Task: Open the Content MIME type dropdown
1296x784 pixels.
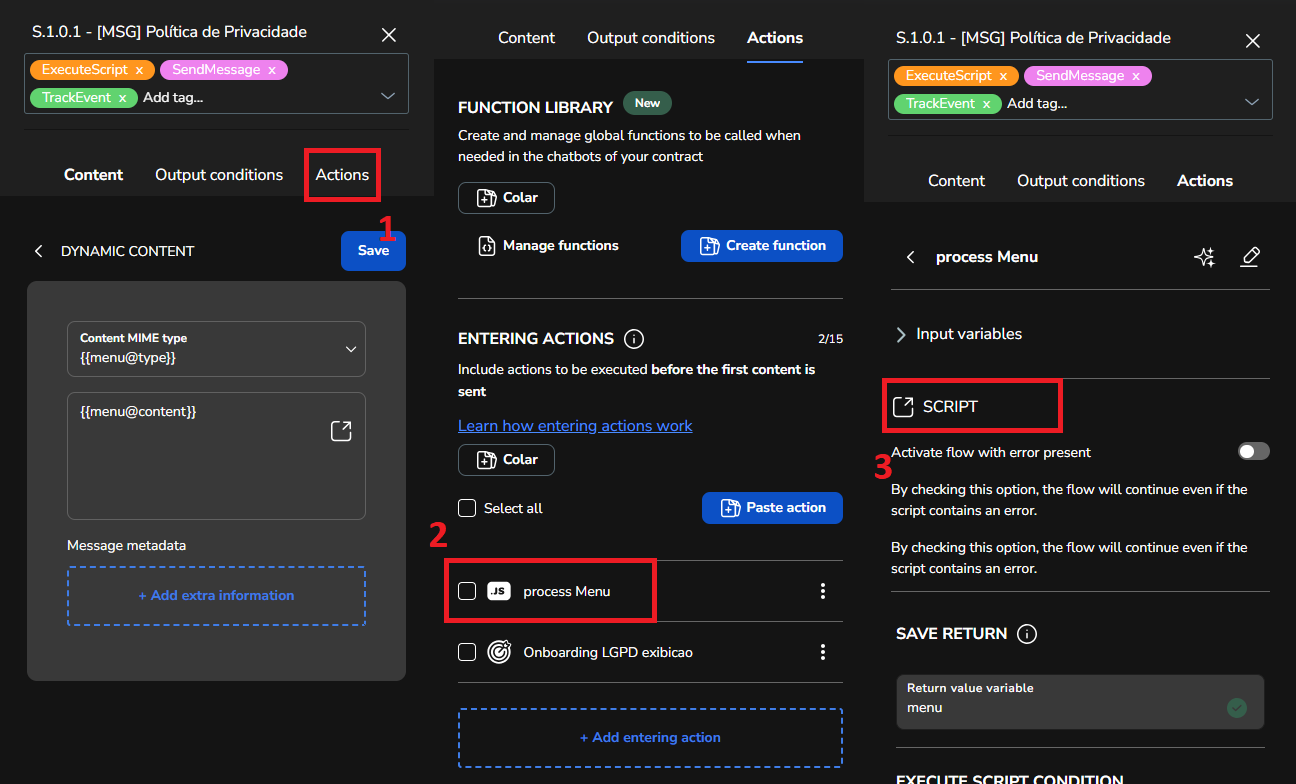Action: [x=216, y=349]
